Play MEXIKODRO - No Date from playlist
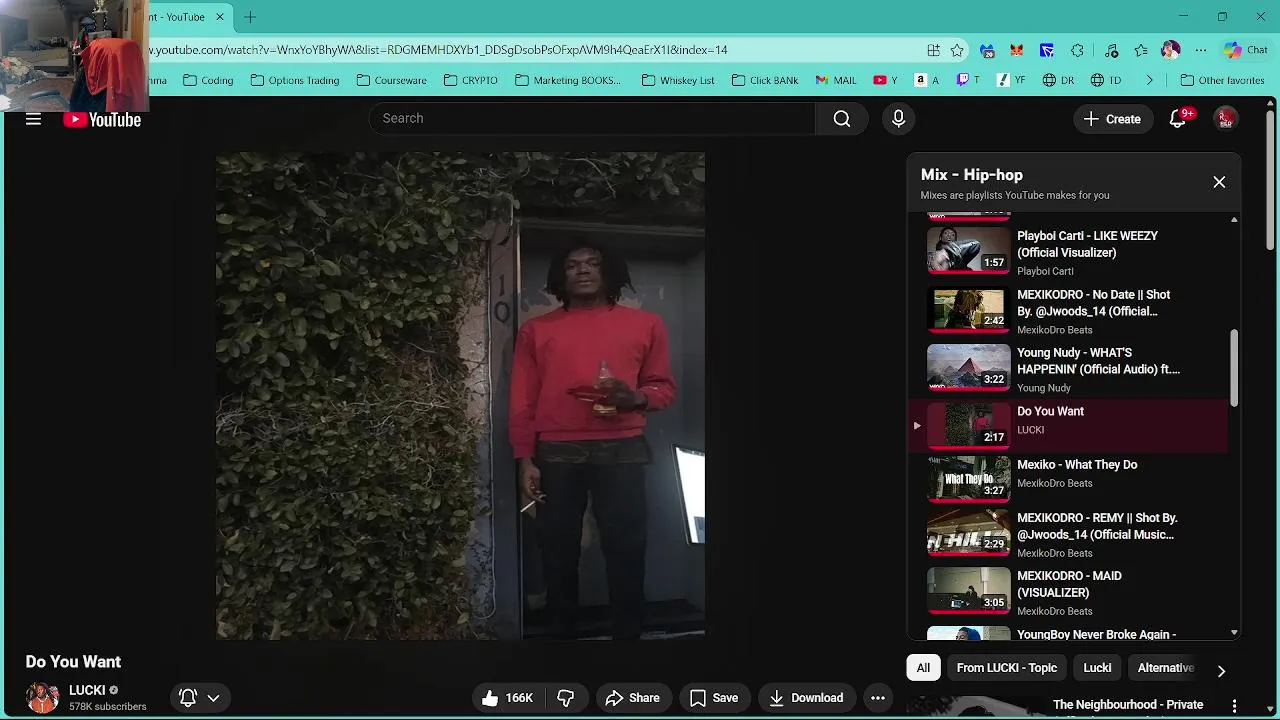Viewport: 1280px width, 720px height. click(x=1070, y=311)
